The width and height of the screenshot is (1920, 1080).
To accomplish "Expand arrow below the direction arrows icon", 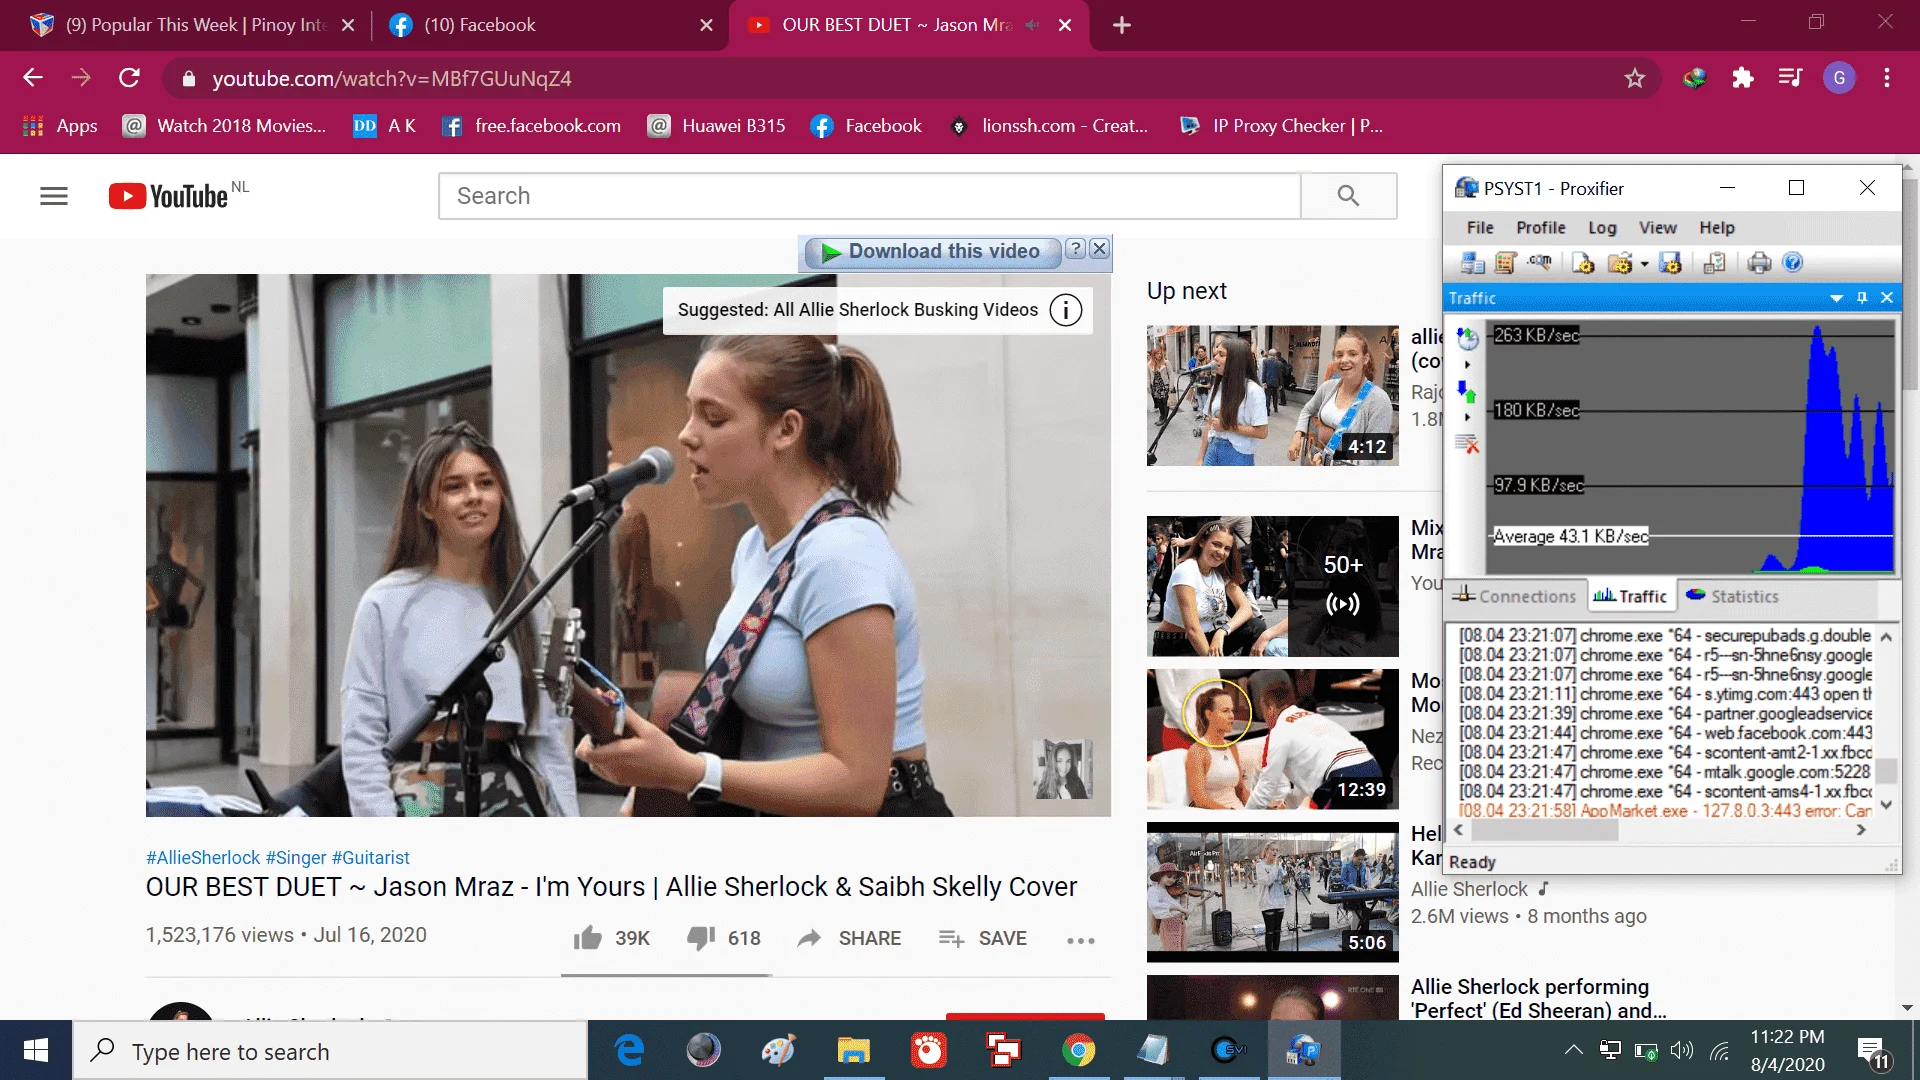I will click(x=1467, y=418).
